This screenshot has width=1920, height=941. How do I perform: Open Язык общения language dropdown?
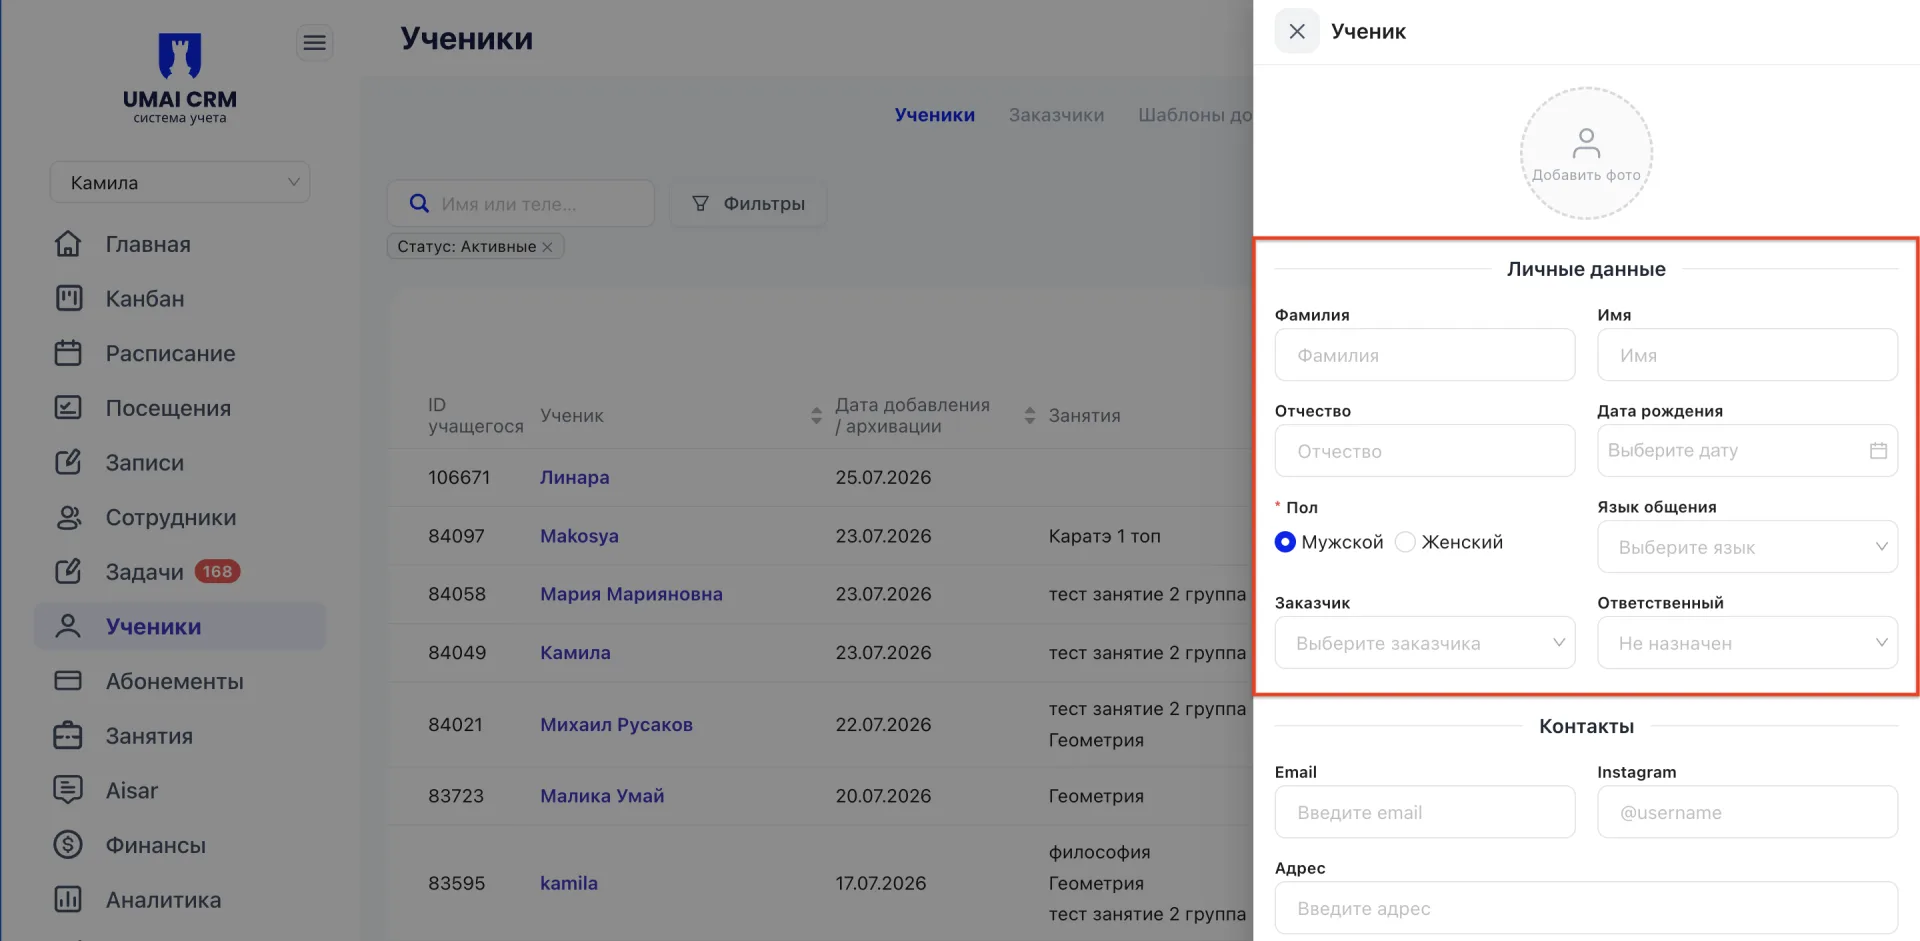(1747, 547)
